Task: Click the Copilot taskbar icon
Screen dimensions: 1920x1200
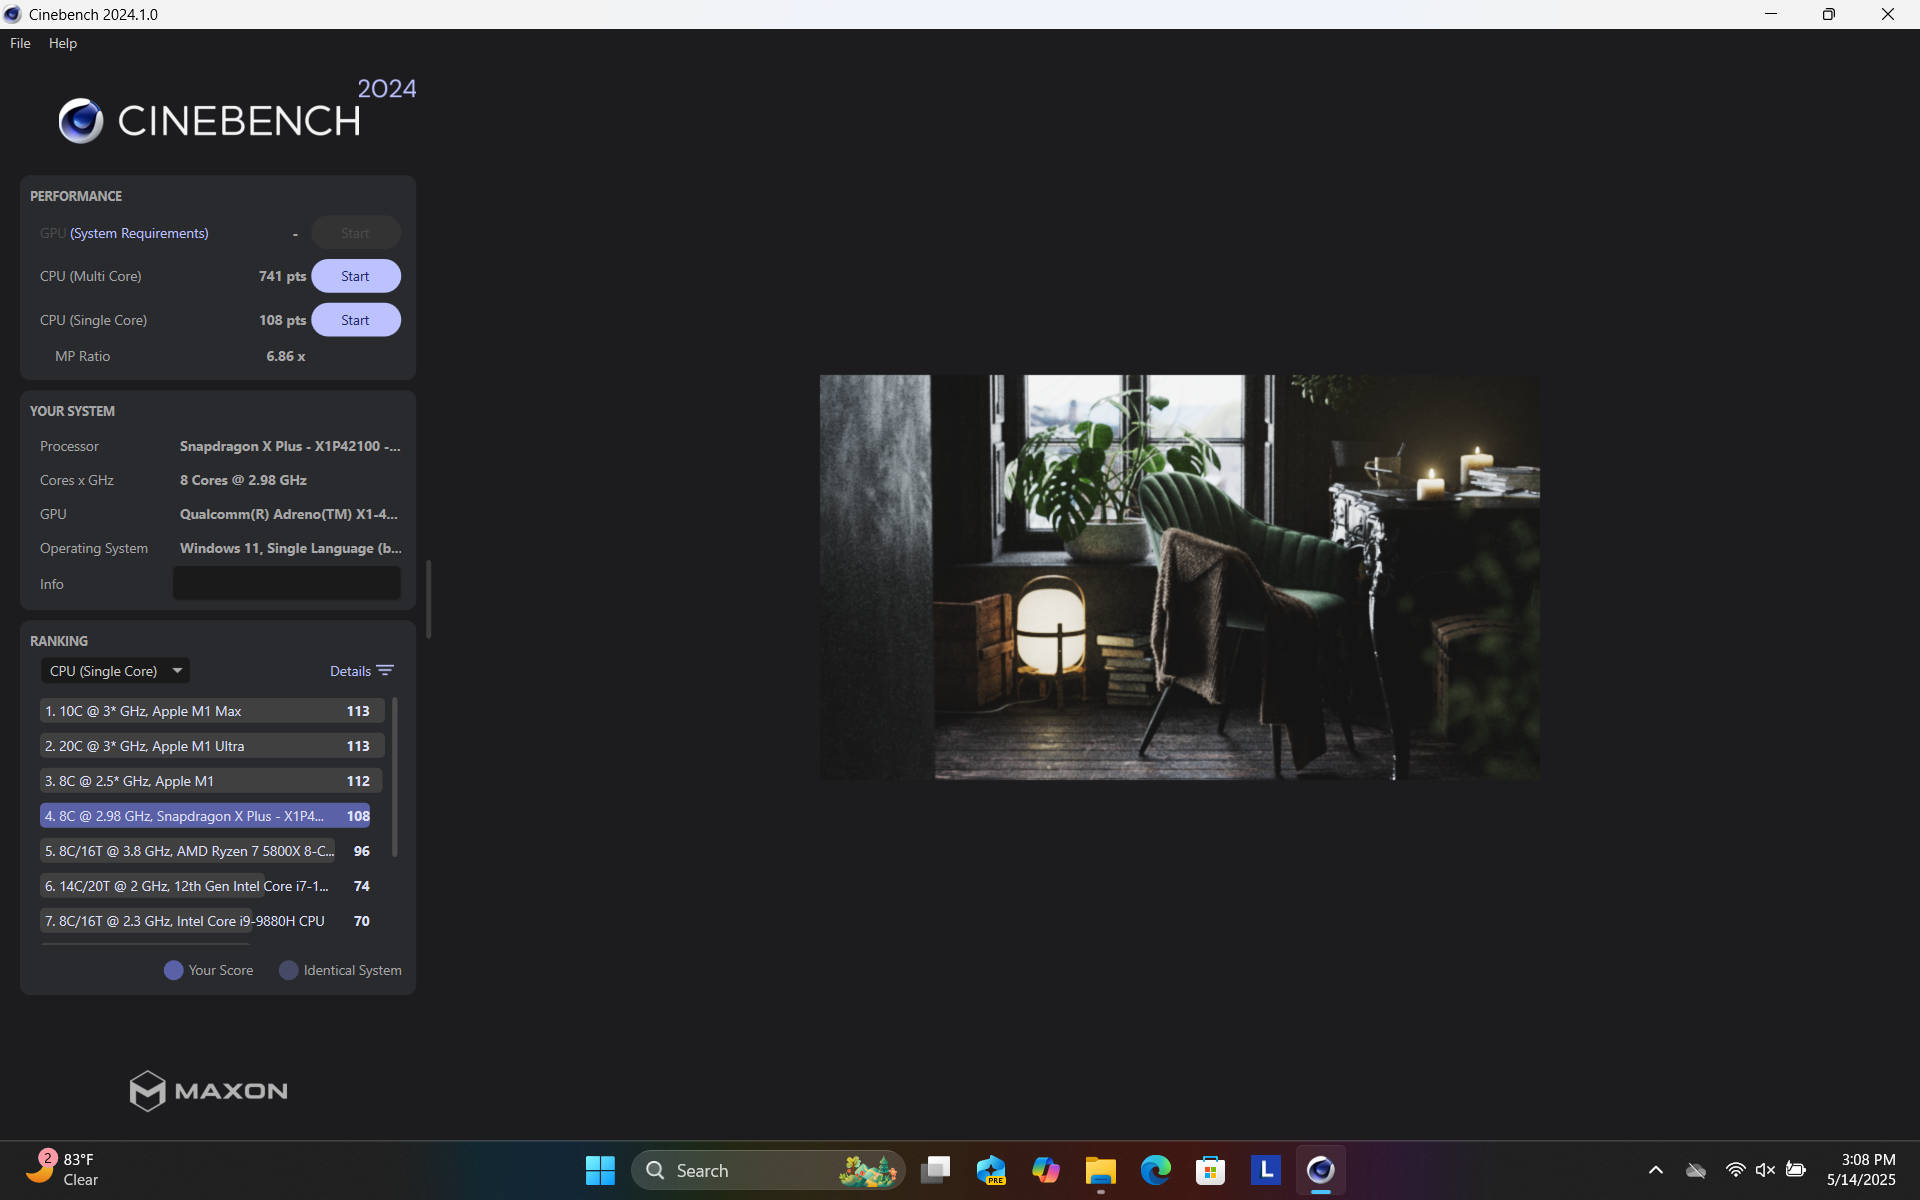Action: click(x=1045, y=1170)
